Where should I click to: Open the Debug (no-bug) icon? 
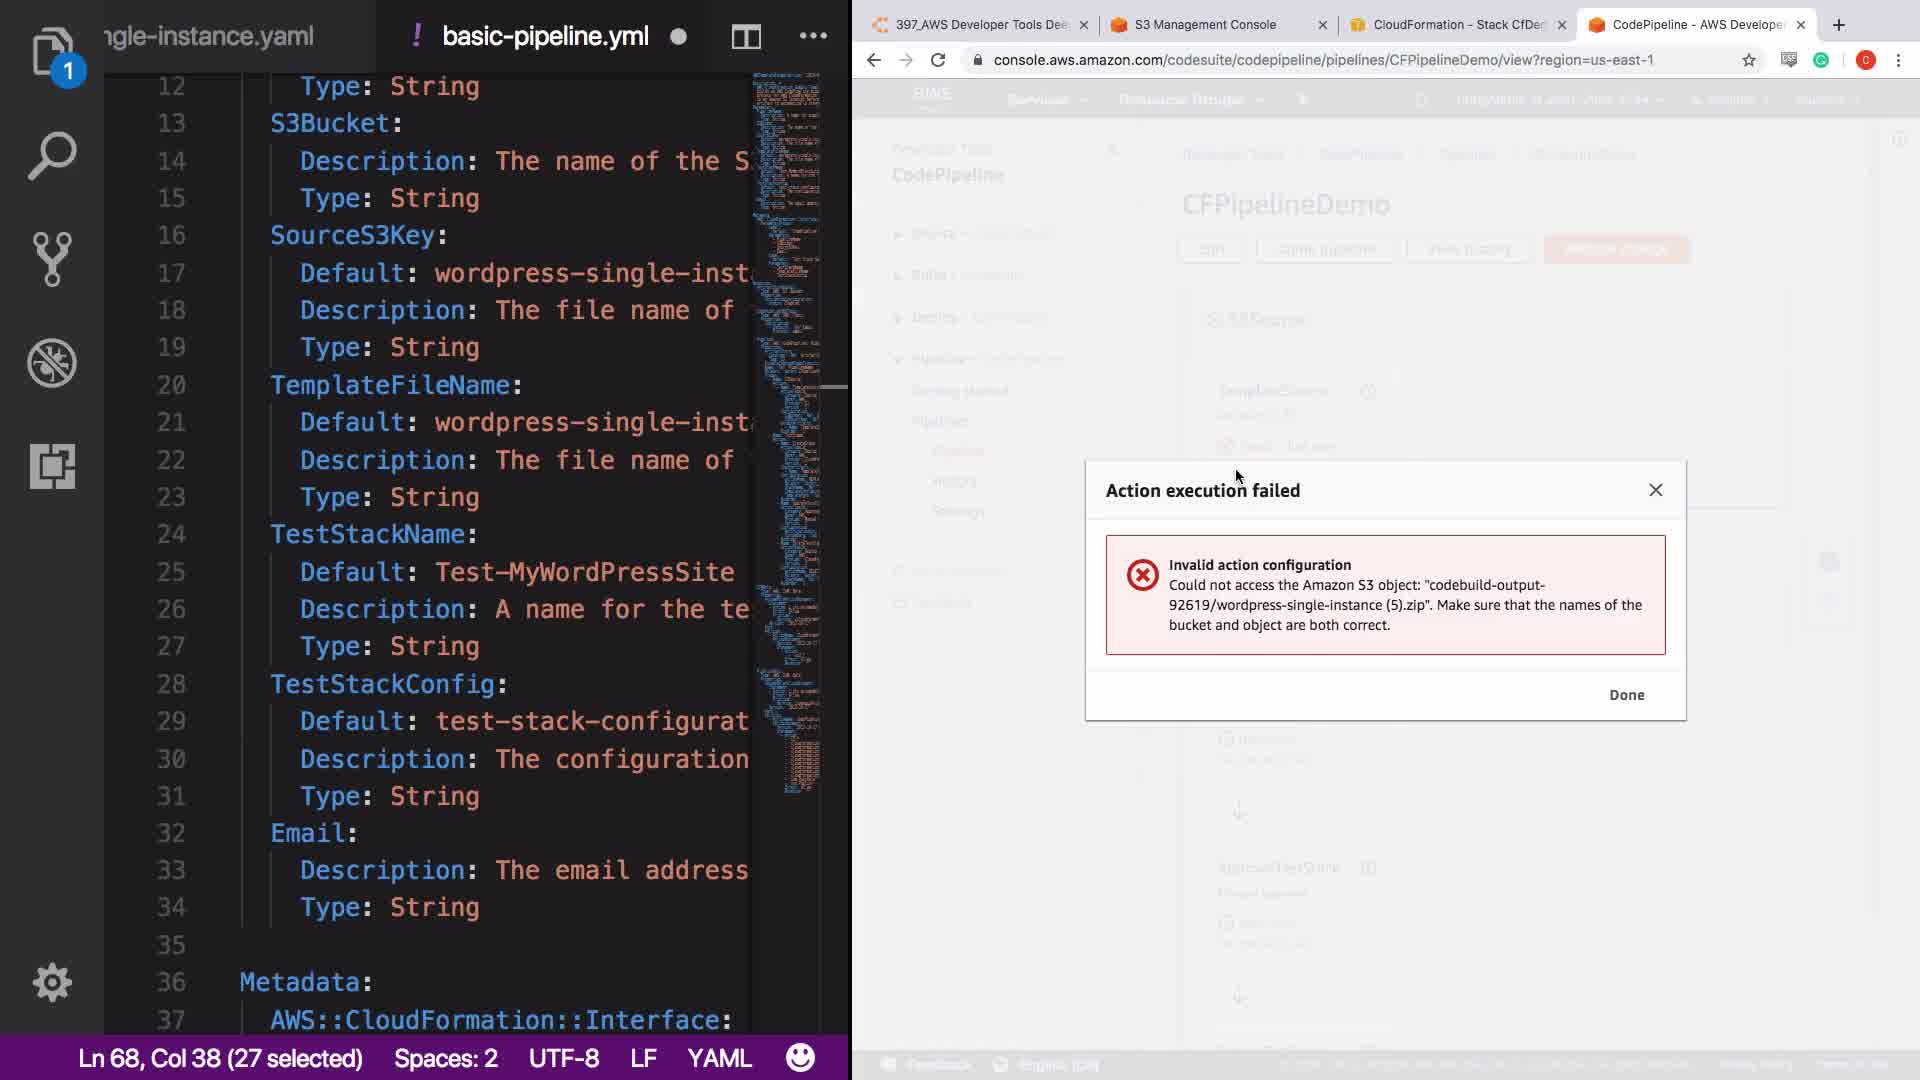click(x=52, y=363)
